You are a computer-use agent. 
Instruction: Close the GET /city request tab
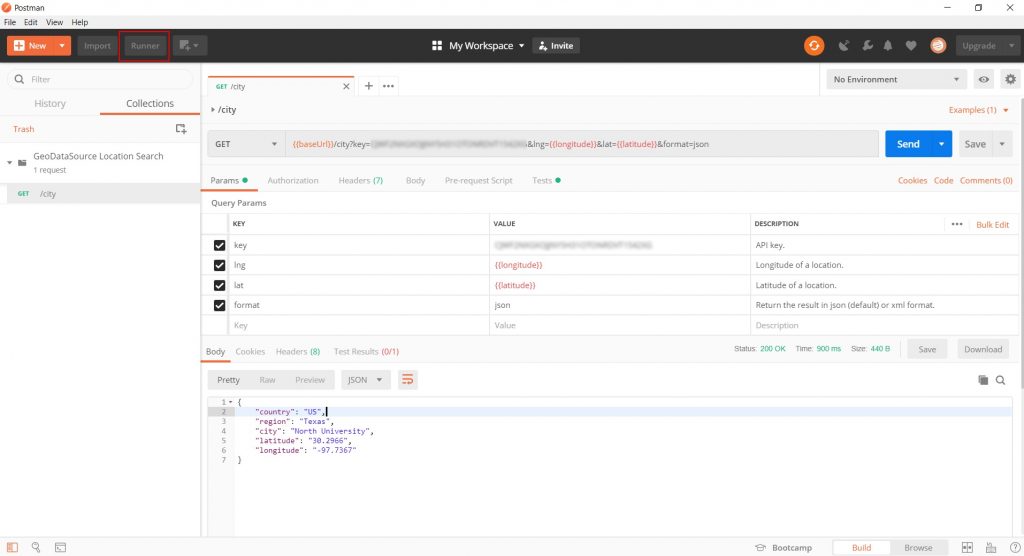pyautogui.click(x=346, y=86)
